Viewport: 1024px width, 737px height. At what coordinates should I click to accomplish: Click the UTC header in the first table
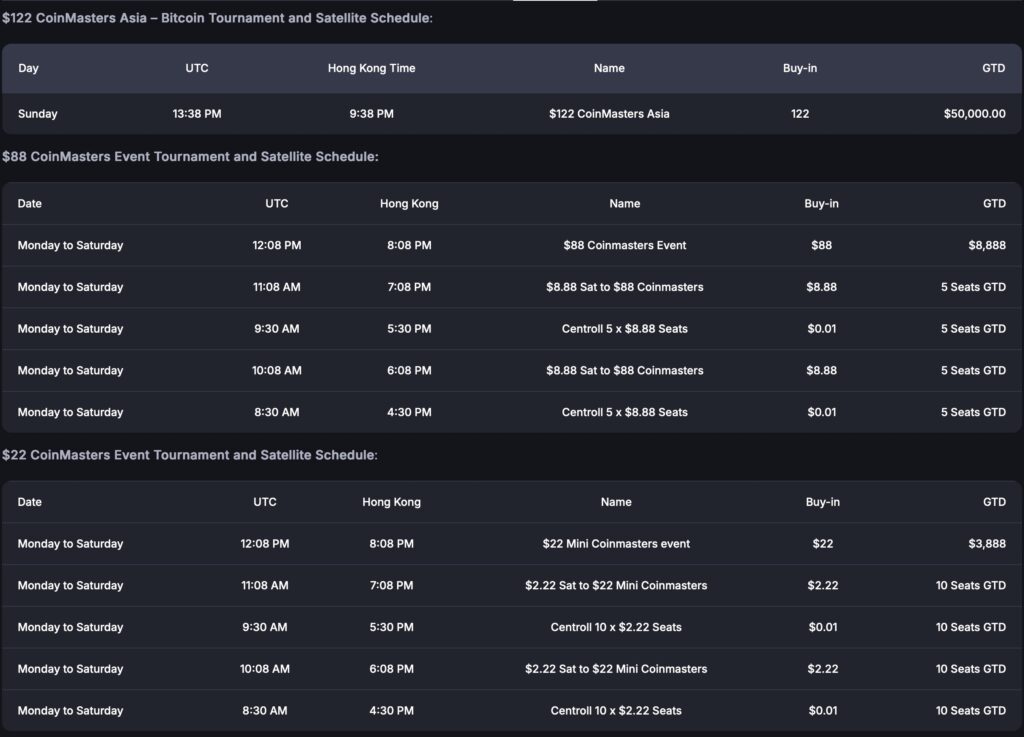[x=197, y=68]
